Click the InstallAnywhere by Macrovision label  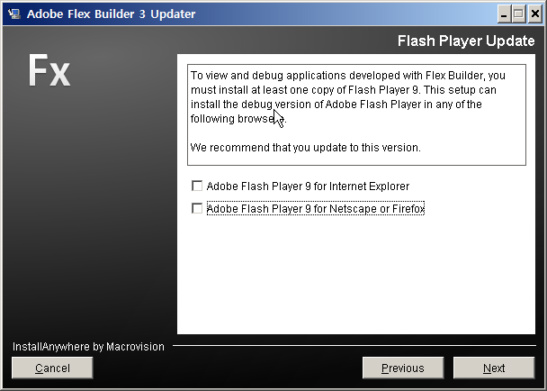88,347
